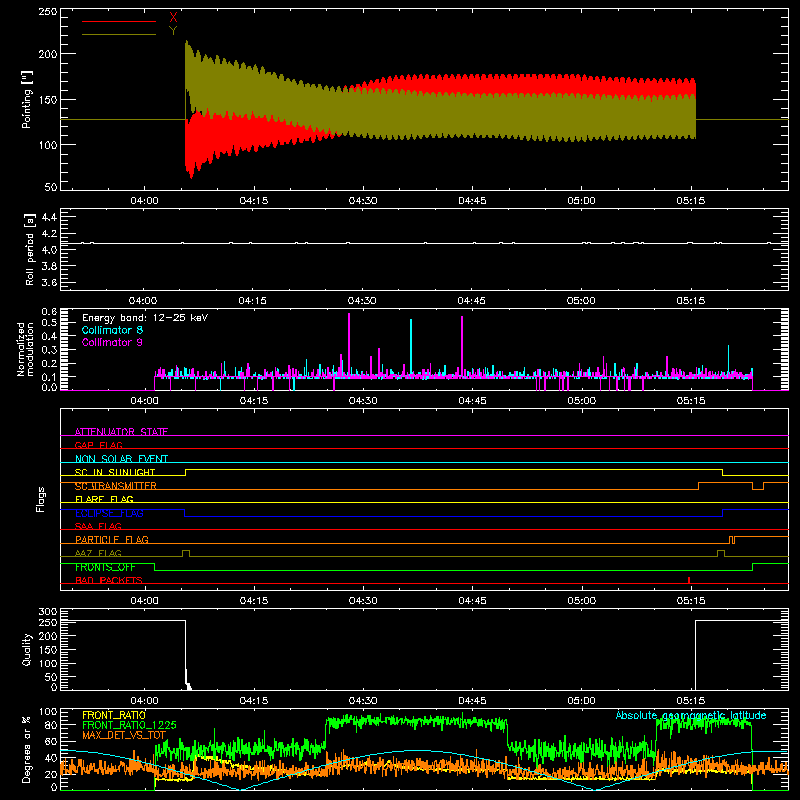Click the 4.4 tick label on Roll period axis
Screen dimensions: 800x800
[49, 217]
